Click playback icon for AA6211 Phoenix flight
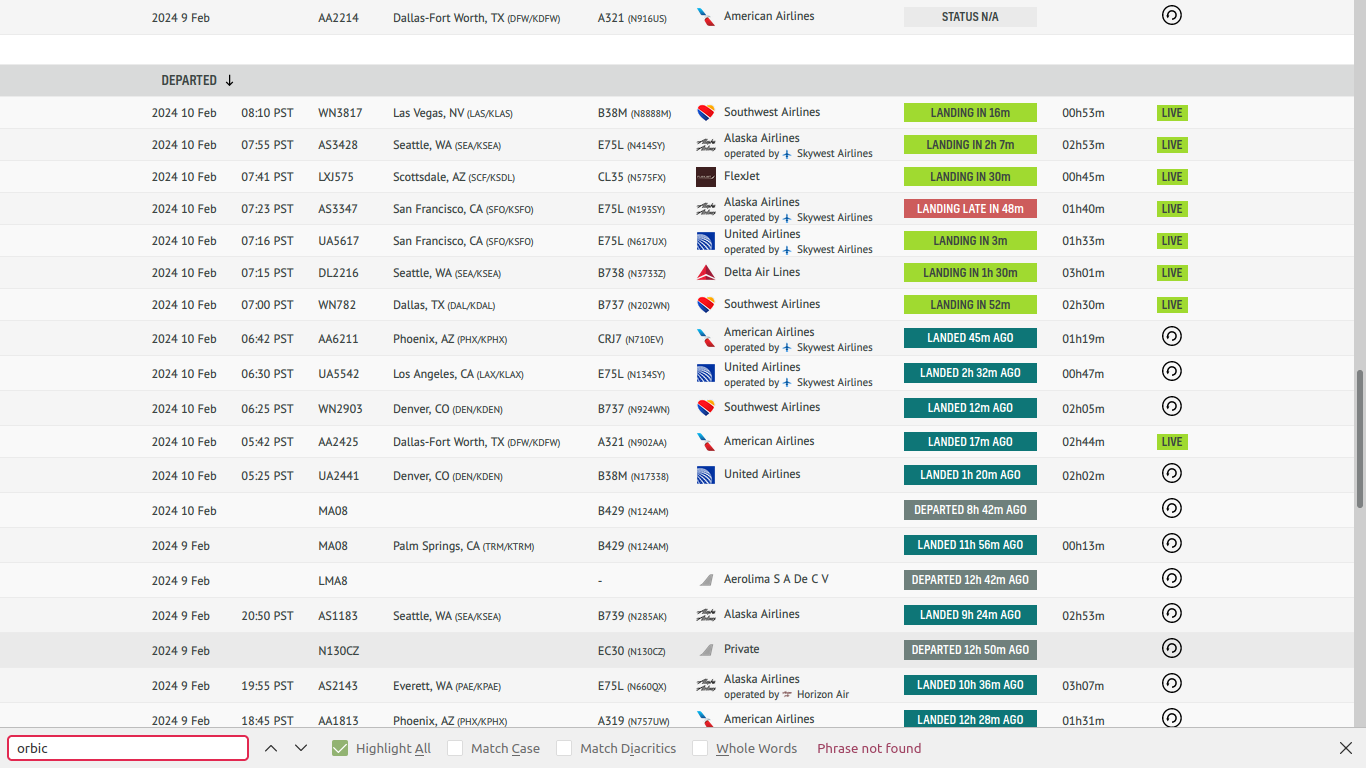 [1172, 336]
